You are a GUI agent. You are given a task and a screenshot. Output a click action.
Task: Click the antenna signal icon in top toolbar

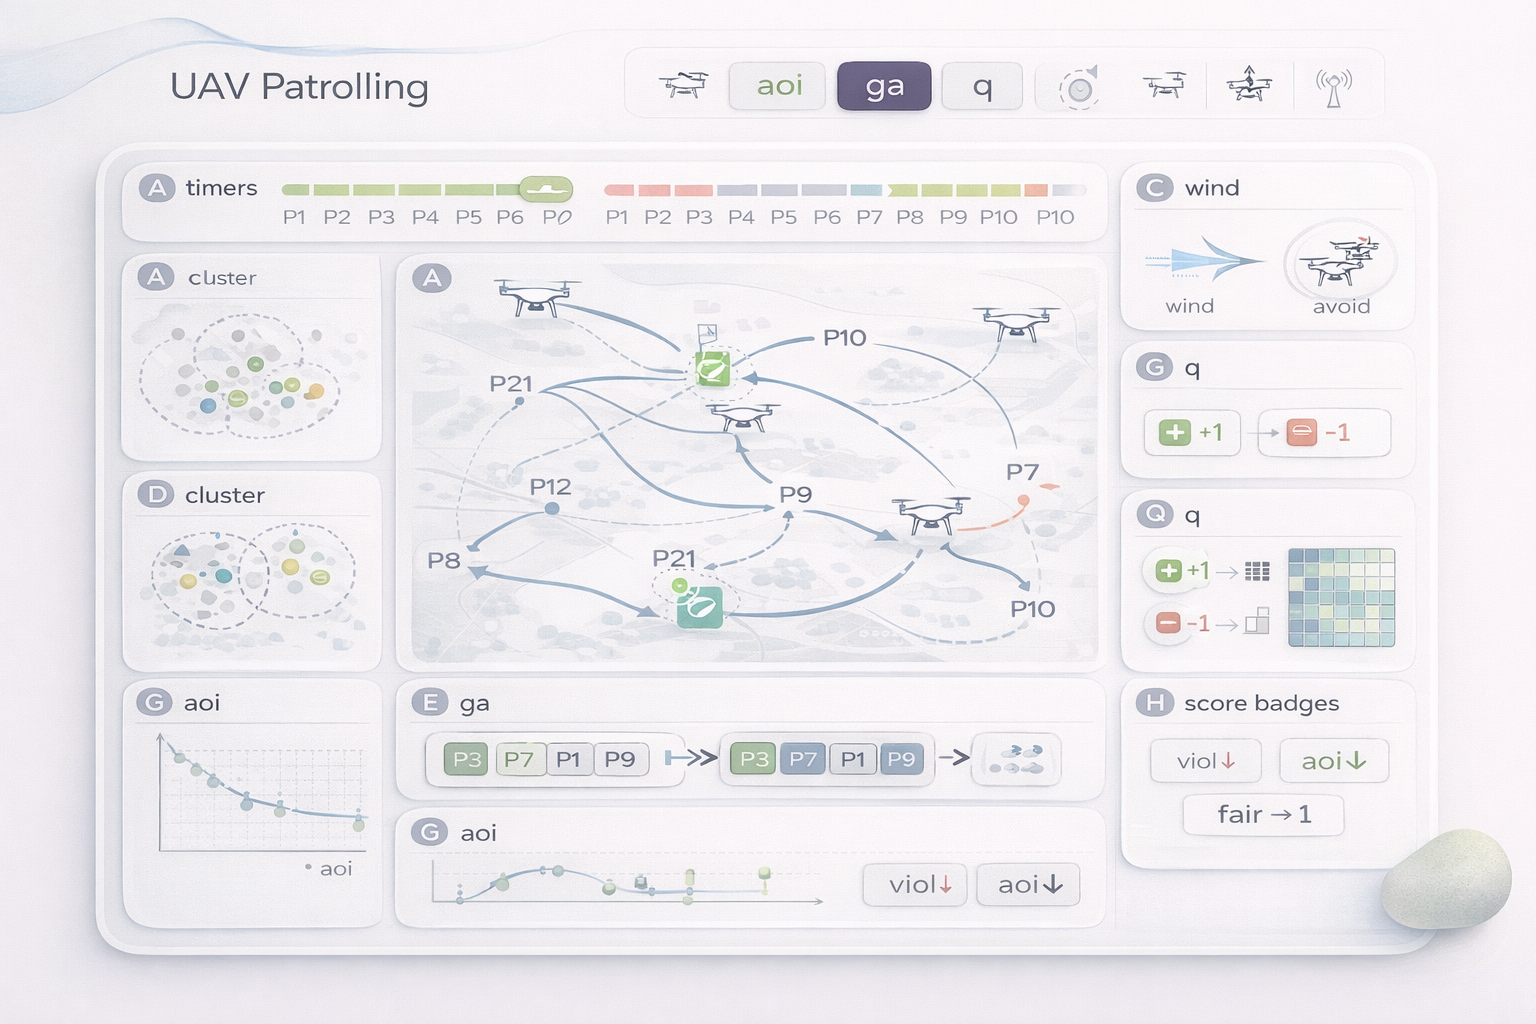(1333, 88)
